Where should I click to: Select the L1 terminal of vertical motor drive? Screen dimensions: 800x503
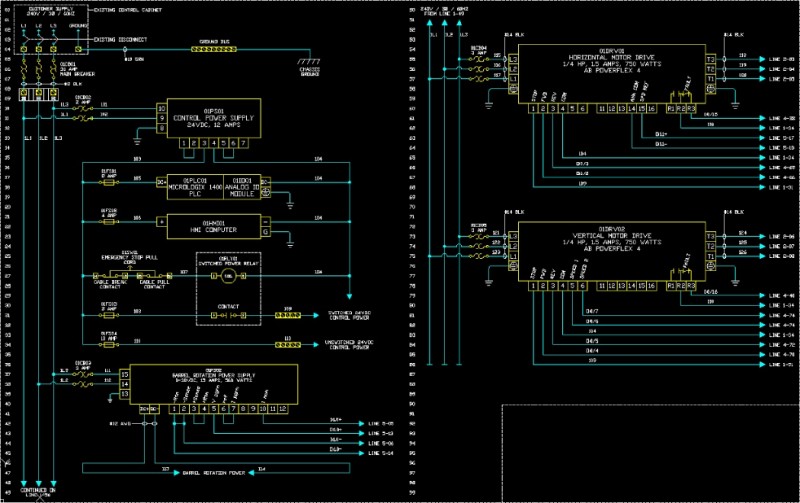tap(513, 256)
